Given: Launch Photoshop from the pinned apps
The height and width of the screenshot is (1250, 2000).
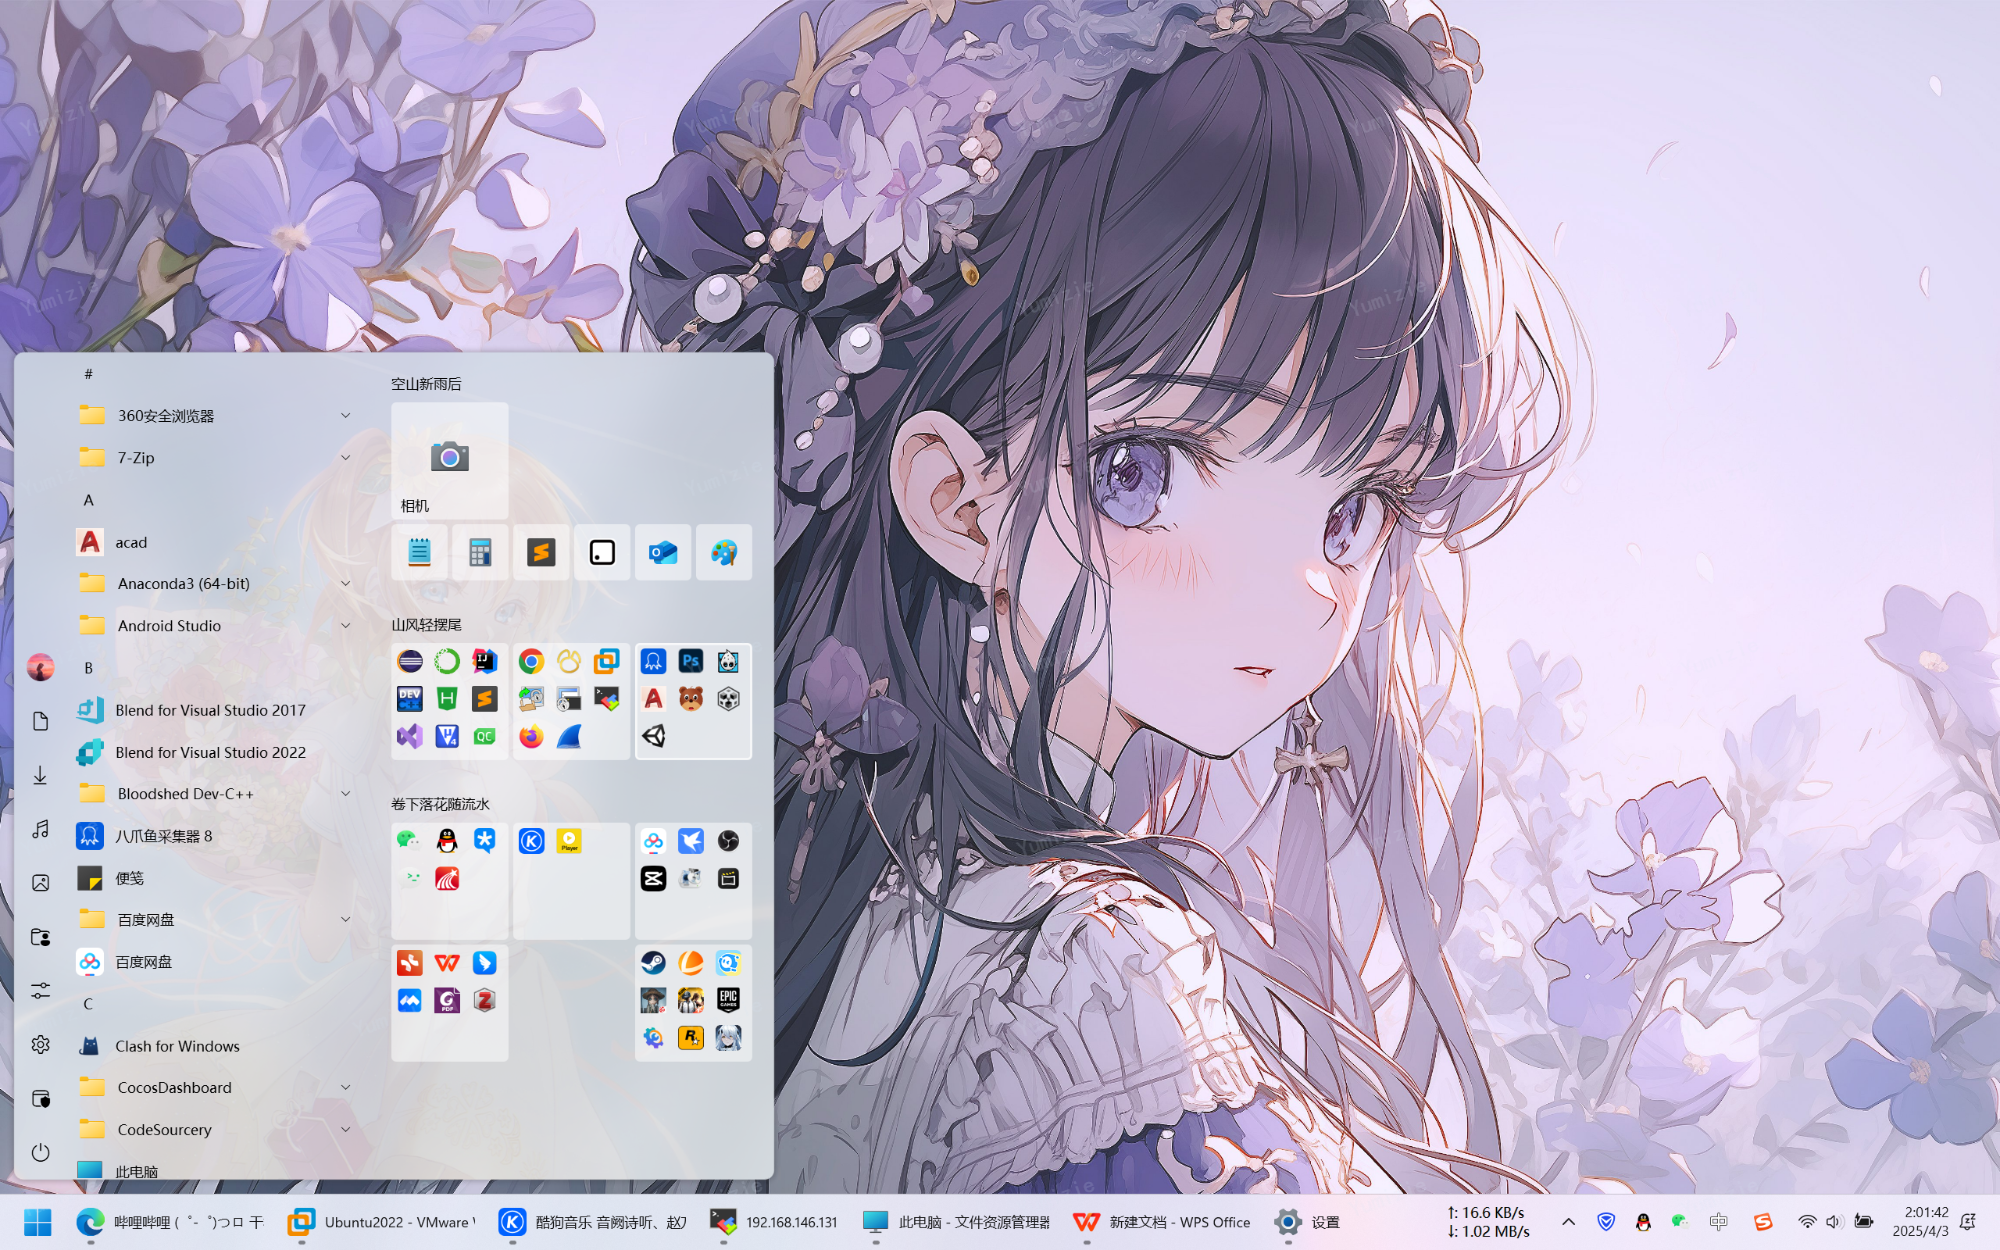Looking at the screenshot, I should (689, 661).
